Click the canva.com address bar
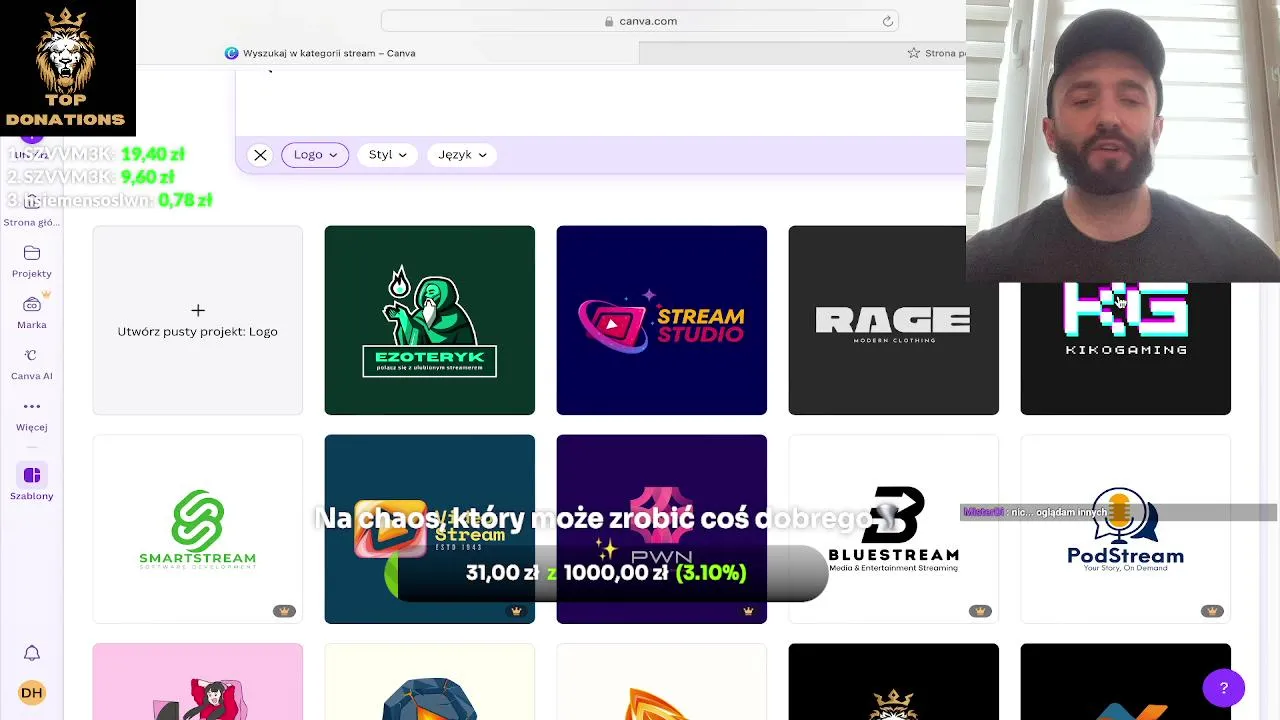 (640, 21)
